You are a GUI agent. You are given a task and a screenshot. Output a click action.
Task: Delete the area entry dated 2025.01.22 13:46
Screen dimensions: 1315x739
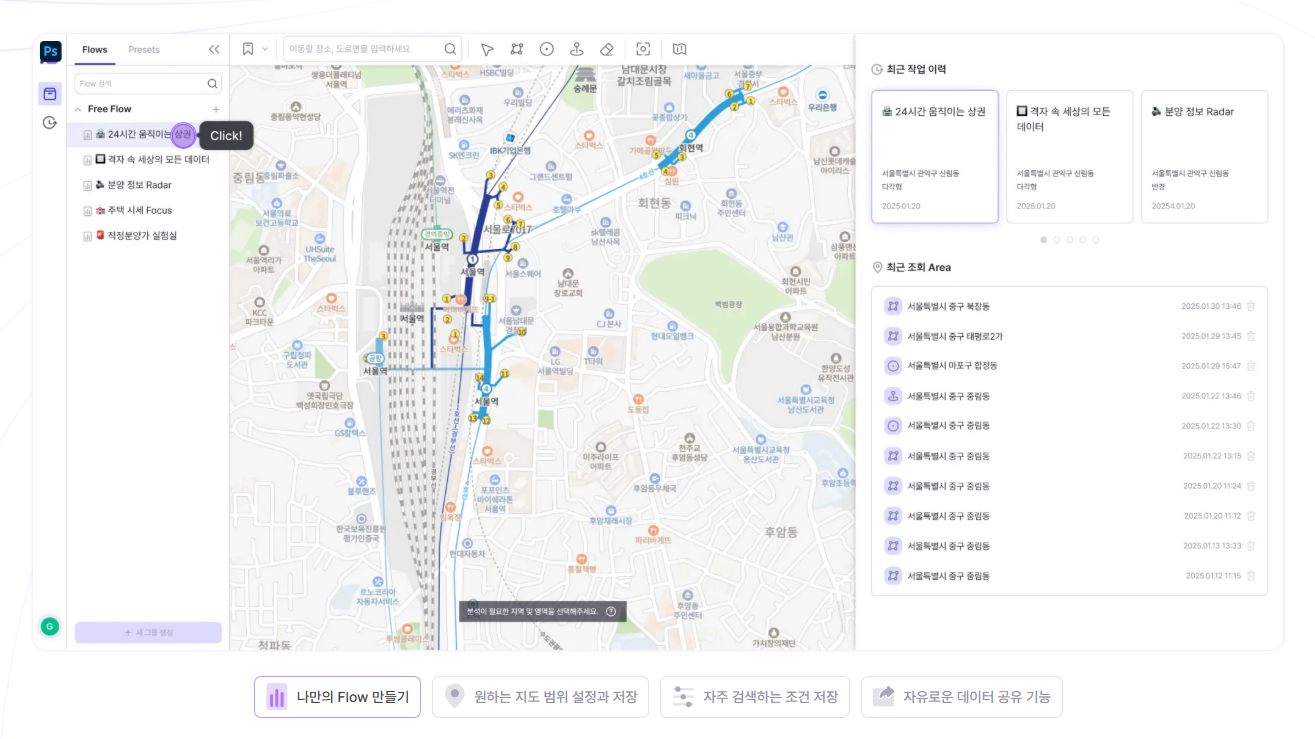(x=1251, y=396)
